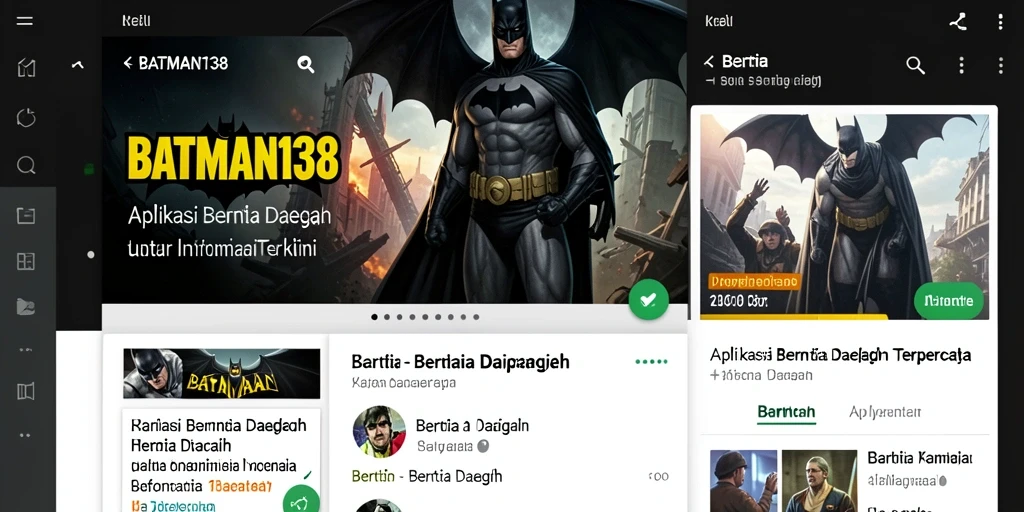1024x512 pixels.
Task: Open the soldier thumbnail in the right list
Action: point(743,481)
